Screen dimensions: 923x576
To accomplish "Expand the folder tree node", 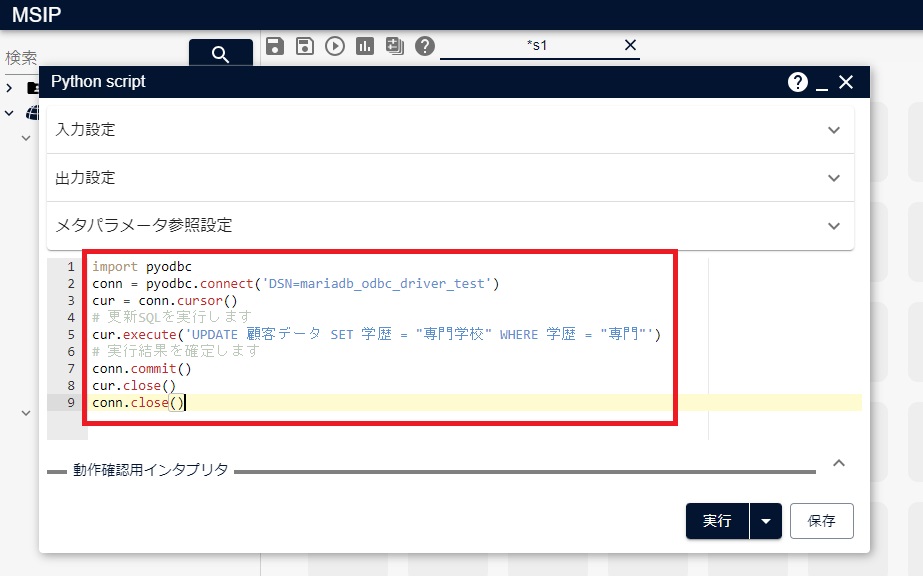I will 9,88.
